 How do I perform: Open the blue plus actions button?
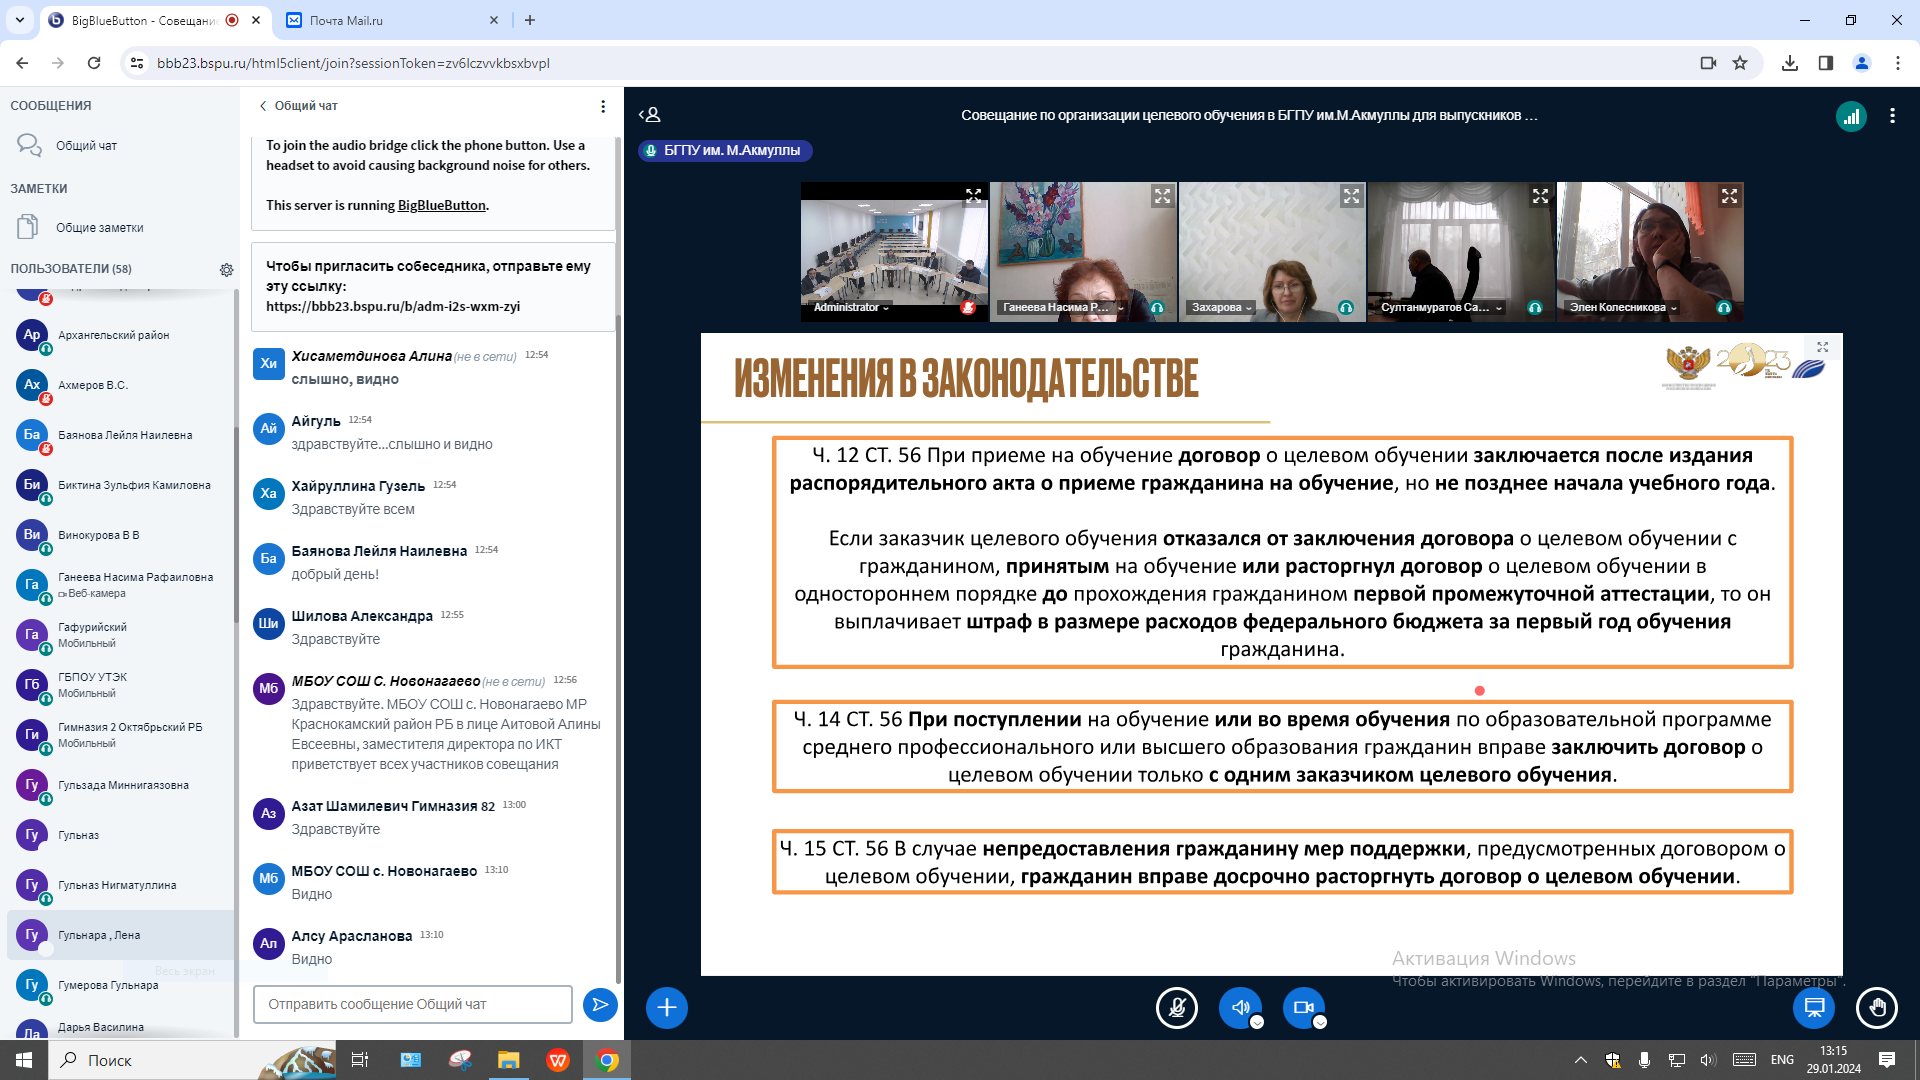pyautogui.click(x=667, y=1007)
